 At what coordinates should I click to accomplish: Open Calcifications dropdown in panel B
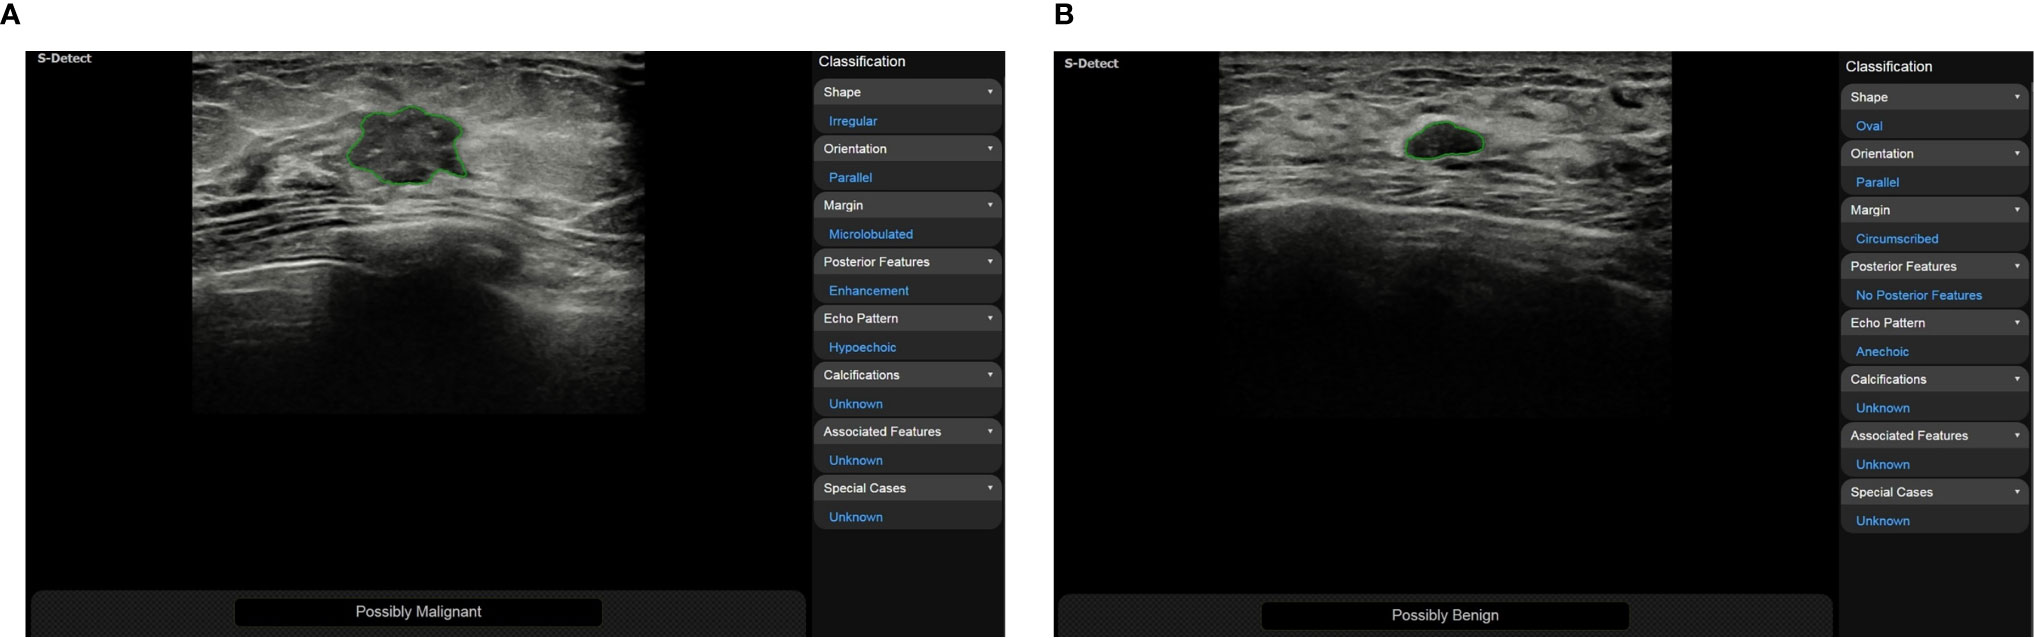[x=1934, y=380]
